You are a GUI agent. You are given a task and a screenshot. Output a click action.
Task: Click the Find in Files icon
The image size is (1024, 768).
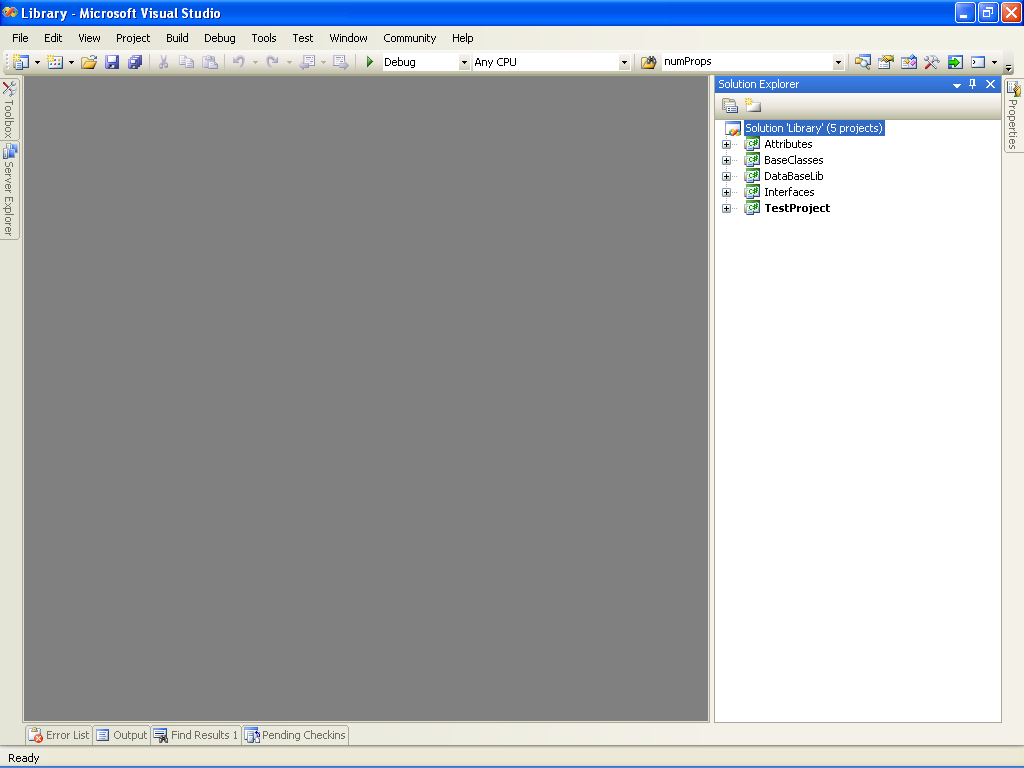pyautogui.click(x=648, y=62)
